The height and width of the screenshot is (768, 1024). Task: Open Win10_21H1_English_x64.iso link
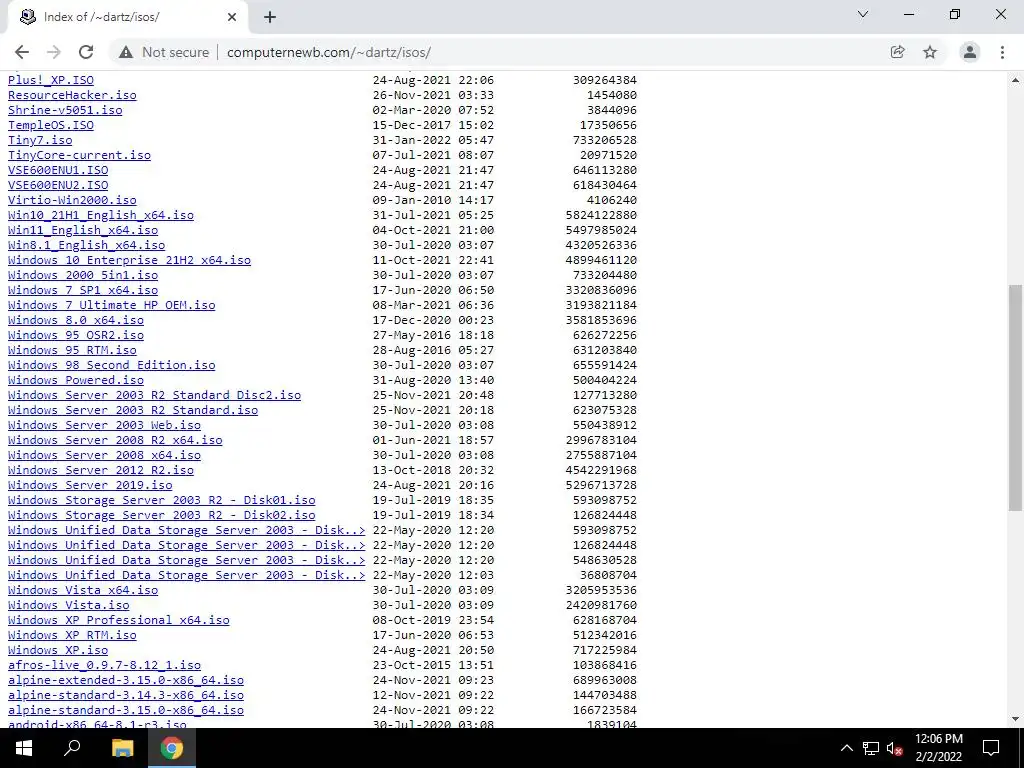point(101,215)
